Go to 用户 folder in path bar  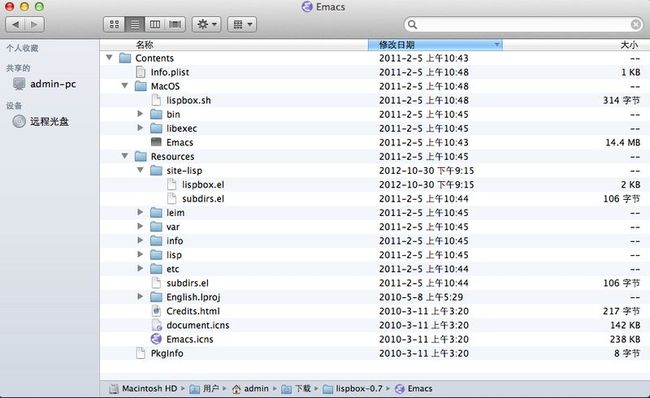204,388
